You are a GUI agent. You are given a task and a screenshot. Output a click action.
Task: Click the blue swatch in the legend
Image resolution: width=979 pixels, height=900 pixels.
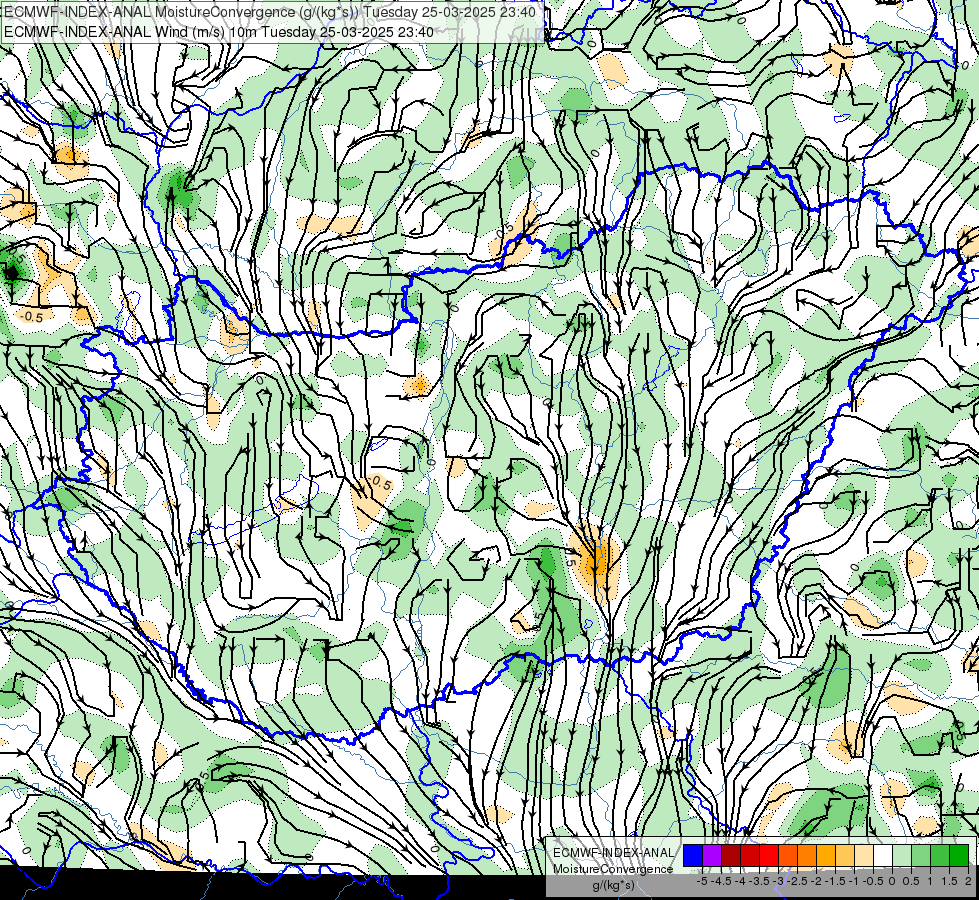[x=693, y=855]
